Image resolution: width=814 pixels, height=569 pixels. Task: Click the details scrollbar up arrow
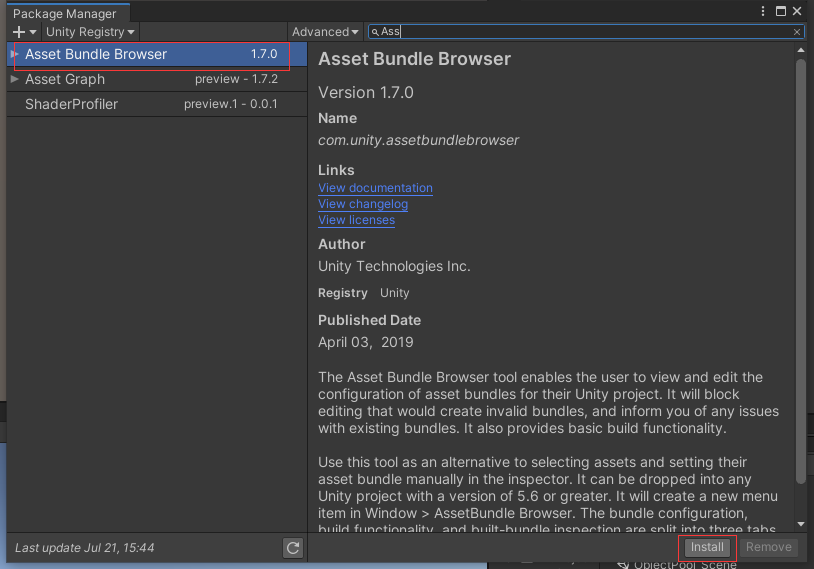point(801,50)
